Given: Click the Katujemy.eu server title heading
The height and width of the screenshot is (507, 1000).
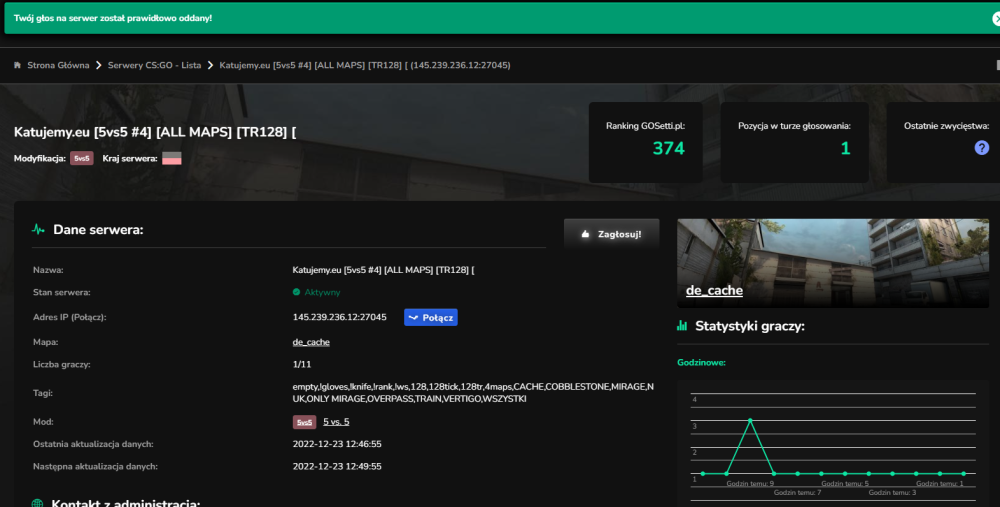Looking at the screenshot, I should 155,132.
